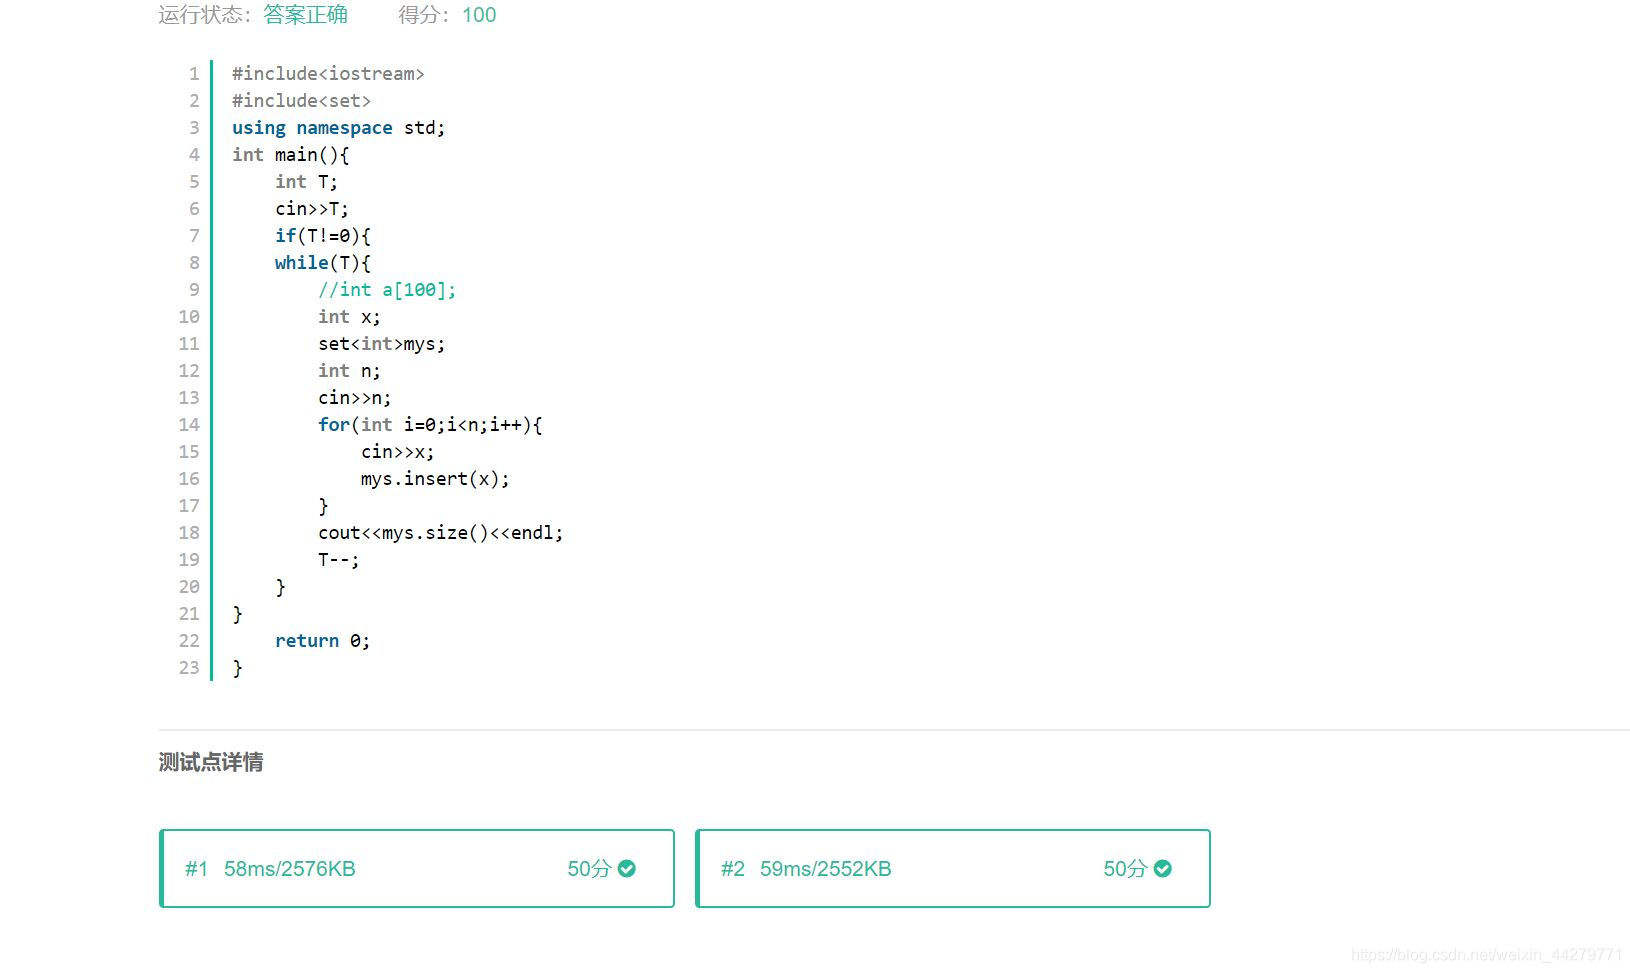1630x973 pixels.
Task: Click the 答案正确 run status text
Action: point(306,15)
